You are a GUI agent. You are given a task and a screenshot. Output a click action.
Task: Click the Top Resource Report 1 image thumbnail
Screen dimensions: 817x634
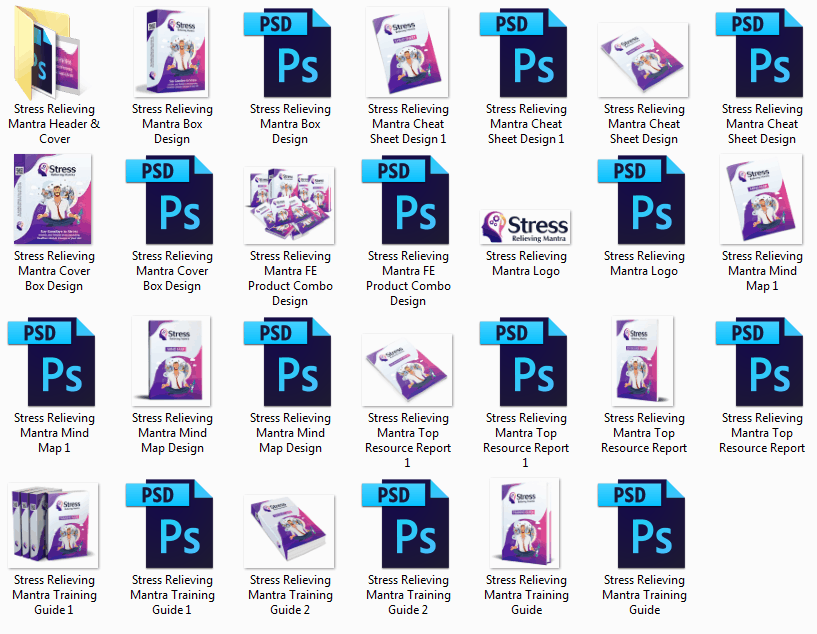tap(408, 368)
